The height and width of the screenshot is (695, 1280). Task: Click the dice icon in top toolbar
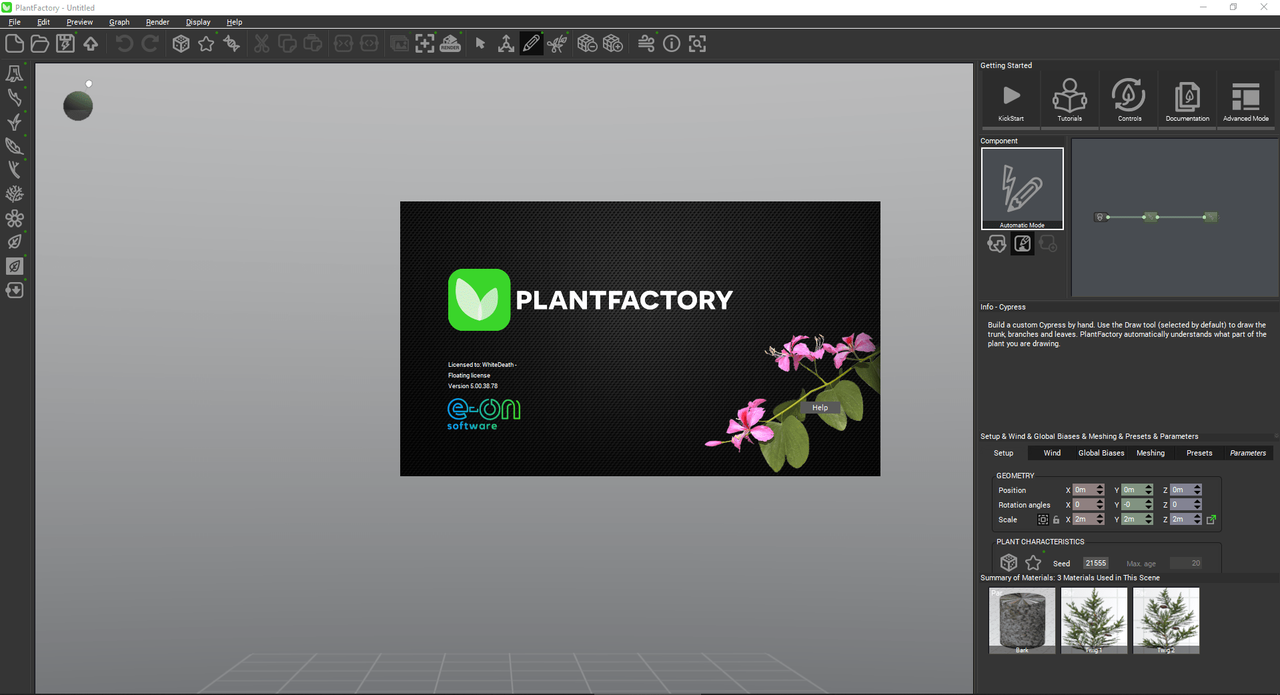pos(181,43)
